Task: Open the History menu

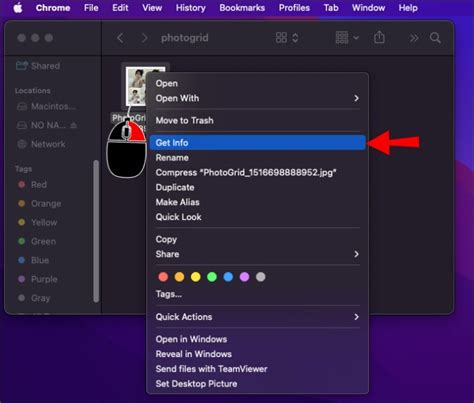Action: pos(191,8)
